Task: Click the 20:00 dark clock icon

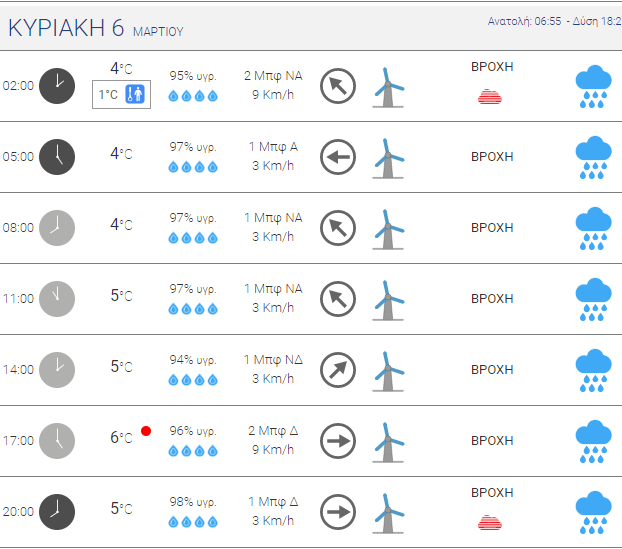Action: pos(57,512)
